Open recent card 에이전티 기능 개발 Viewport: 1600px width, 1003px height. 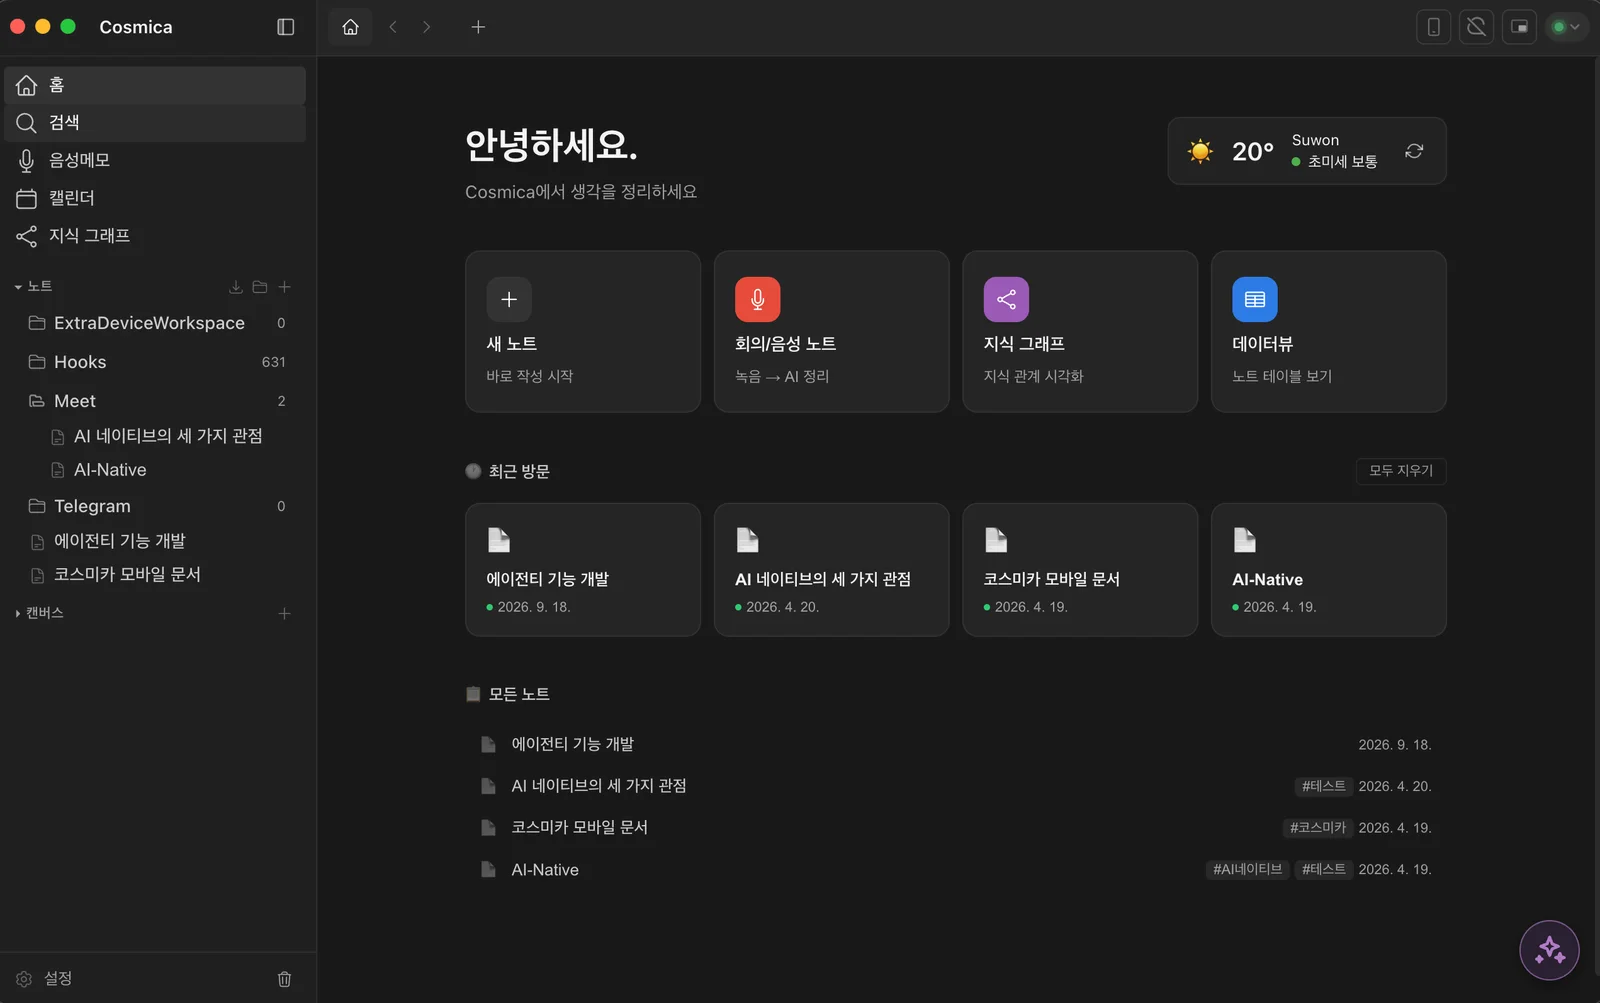[583, 570]
